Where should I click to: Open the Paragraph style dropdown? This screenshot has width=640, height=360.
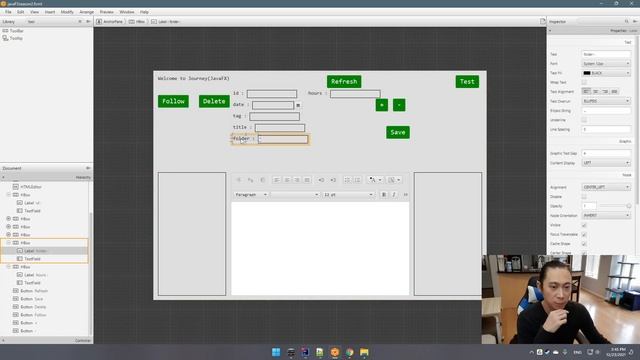[251, 195]
